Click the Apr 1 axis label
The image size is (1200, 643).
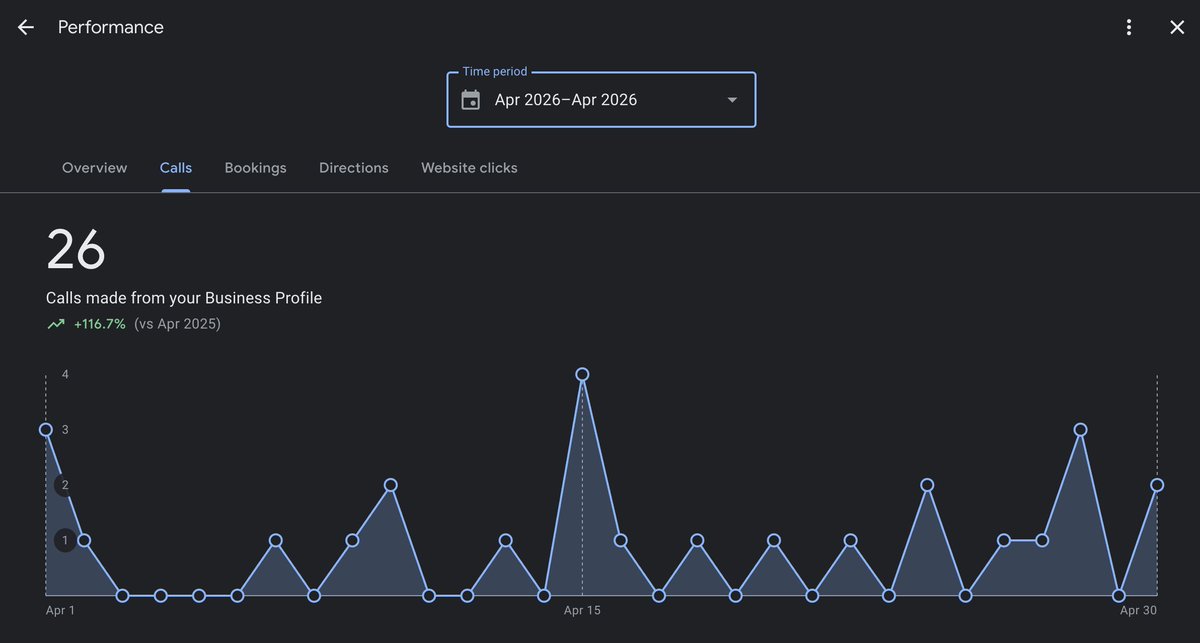tap(60, 610)
